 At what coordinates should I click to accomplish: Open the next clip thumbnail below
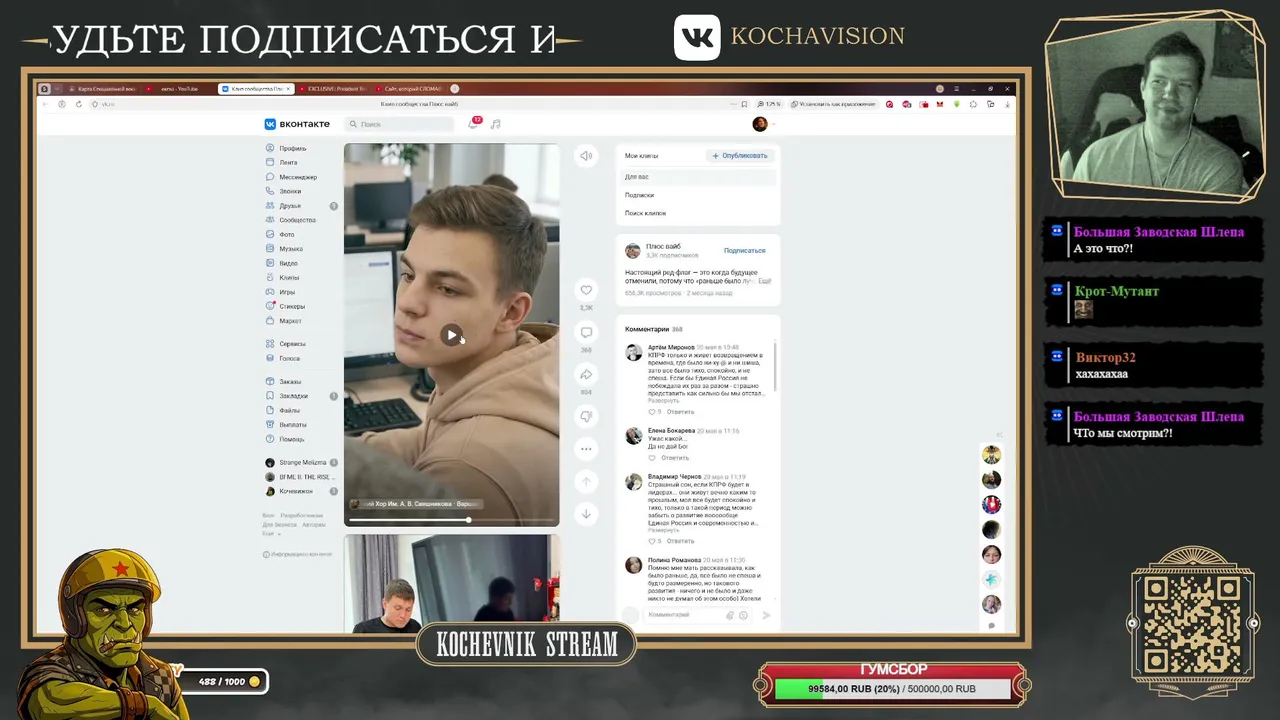(452, 584)
